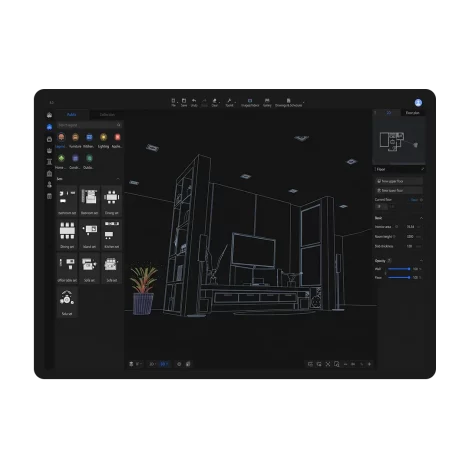Open the Gallery icon in toolbar
The height and width of the screenshot is (469, 469).
[267, 102]
